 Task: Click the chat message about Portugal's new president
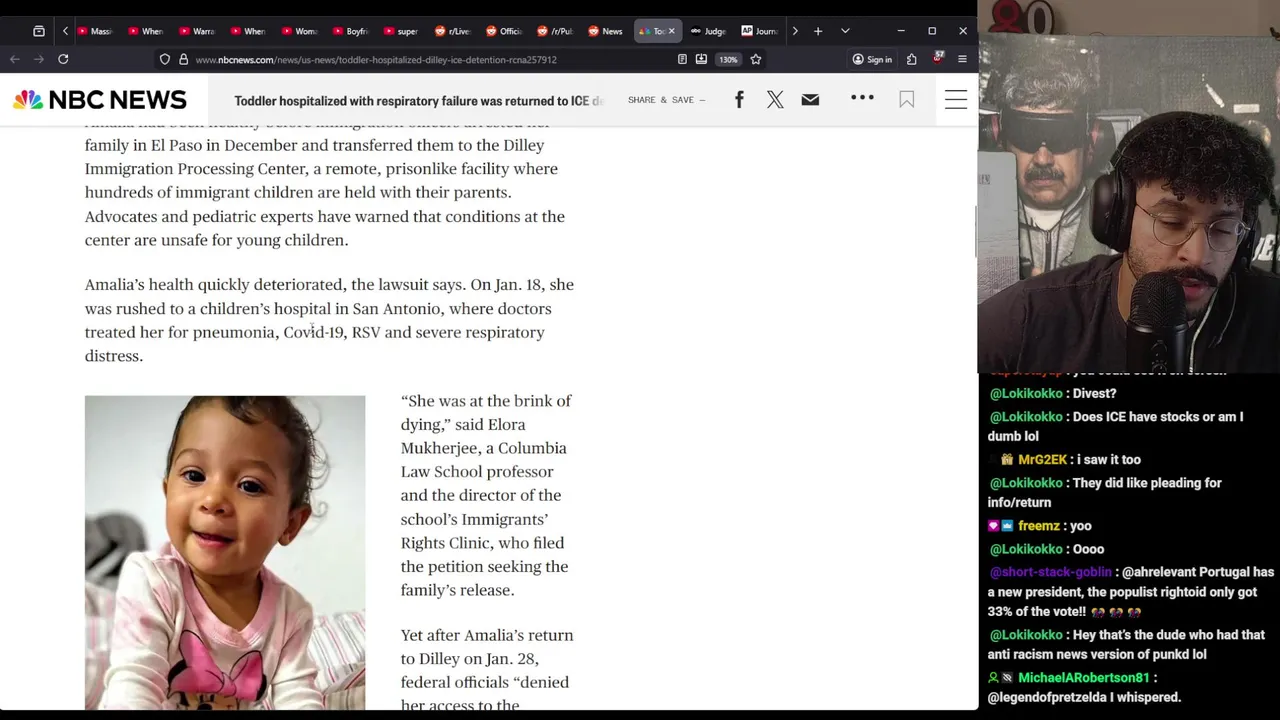tap(1131, 591)
